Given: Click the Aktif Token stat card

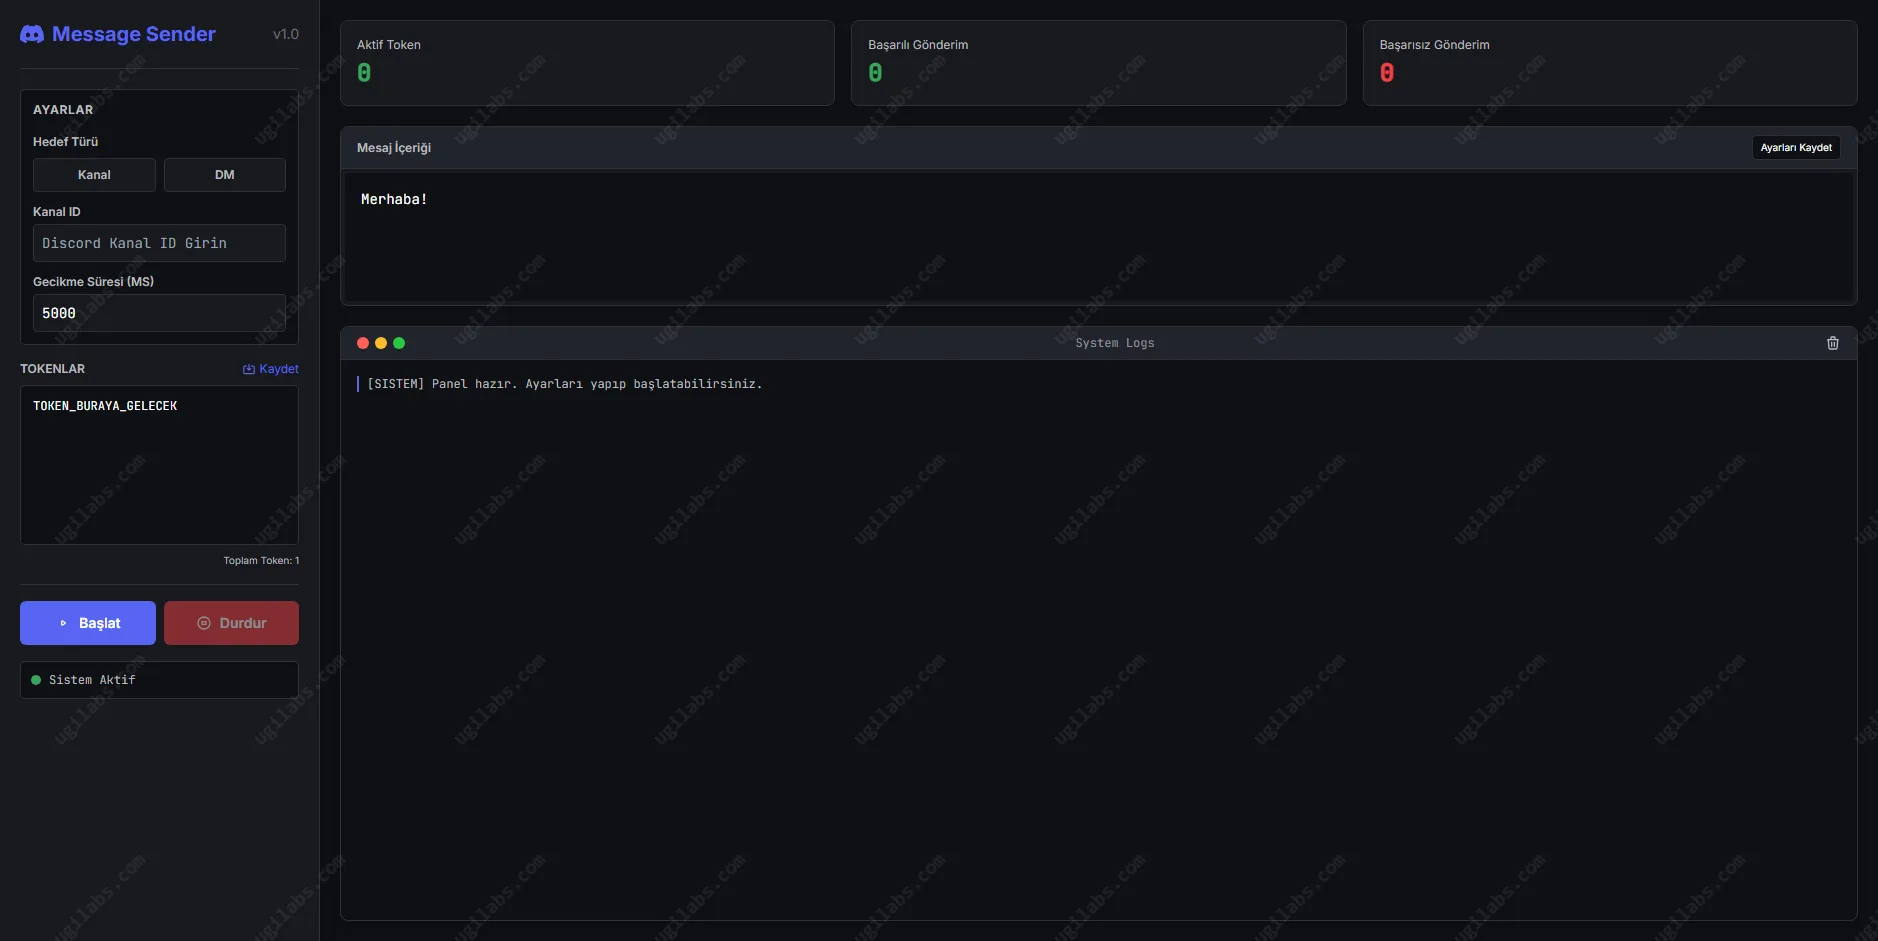Looking at the screenshot, I should coord(587,63).
